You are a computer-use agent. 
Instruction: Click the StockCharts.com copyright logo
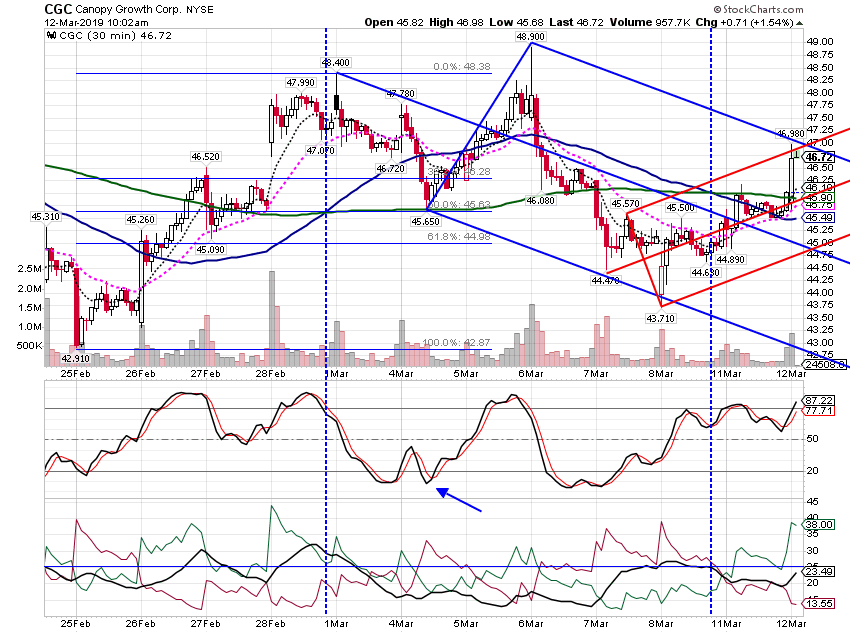pyautogui.click(x=758, y=9)
